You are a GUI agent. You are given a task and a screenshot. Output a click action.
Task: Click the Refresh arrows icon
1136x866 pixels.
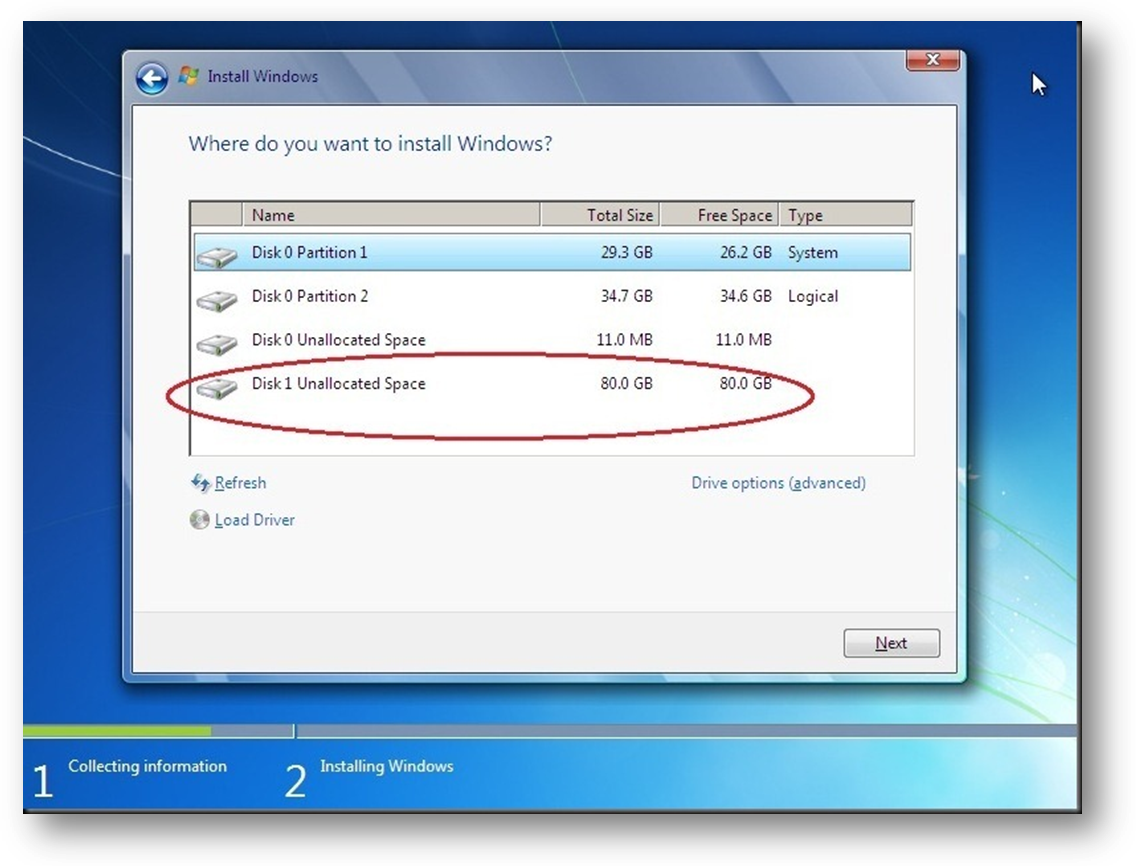point(200,483)
